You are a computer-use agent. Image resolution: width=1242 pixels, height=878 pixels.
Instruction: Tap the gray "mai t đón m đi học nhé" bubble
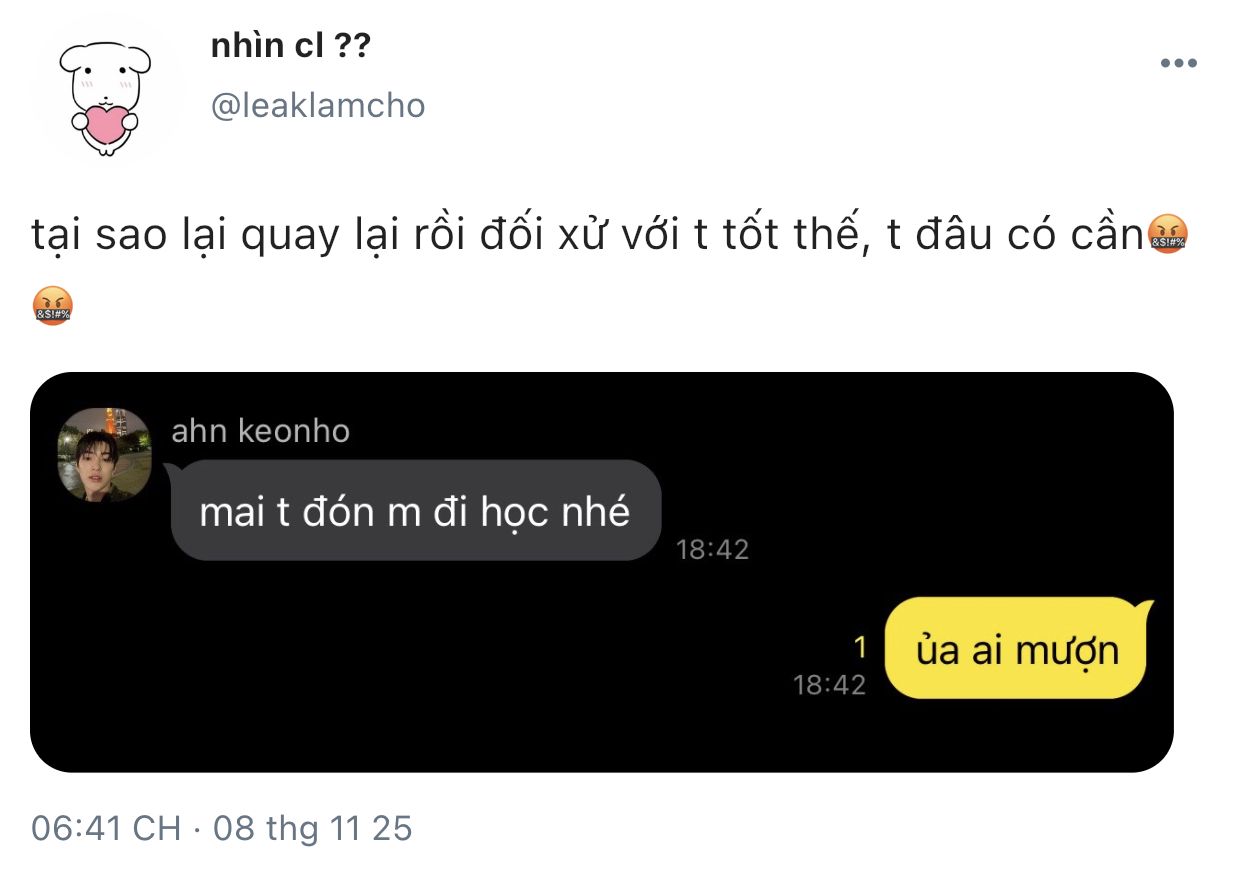415,512
